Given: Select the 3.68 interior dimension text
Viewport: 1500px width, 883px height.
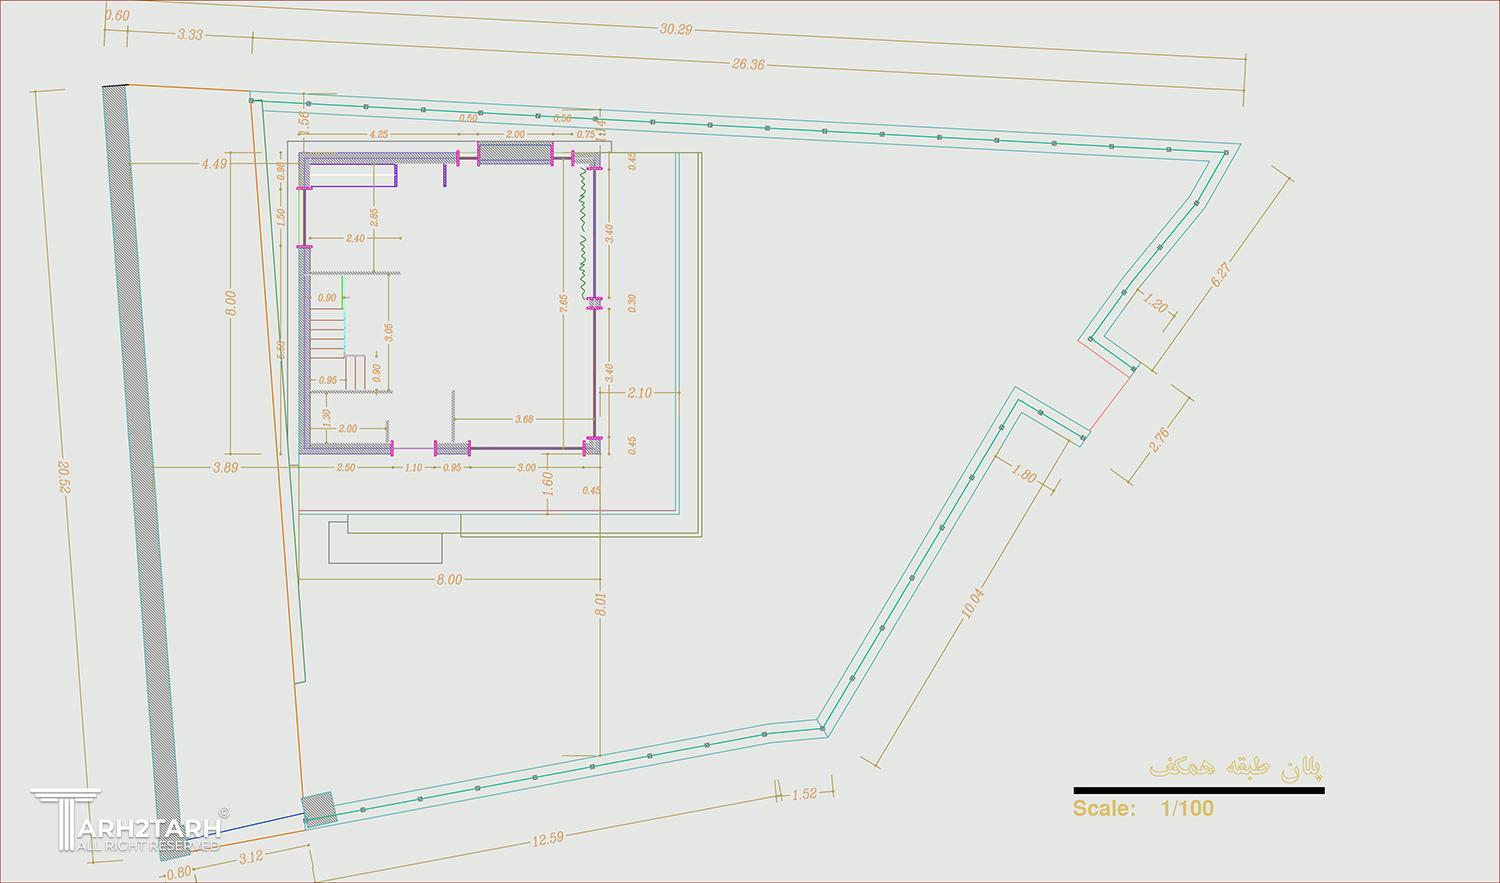Looking at the screenshot, I should [x=524, y=419].
